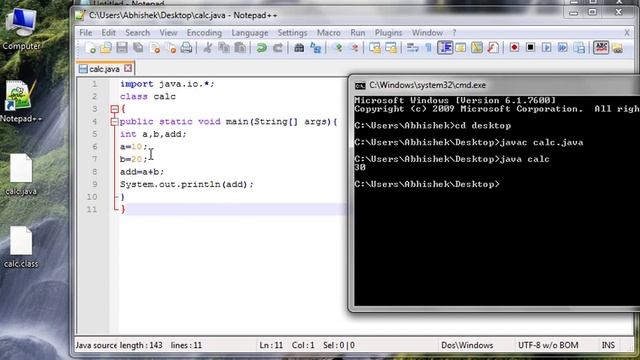640x360 pixels.
Task: Click the Zoom In toolbar icon
Action: [338, 48]
